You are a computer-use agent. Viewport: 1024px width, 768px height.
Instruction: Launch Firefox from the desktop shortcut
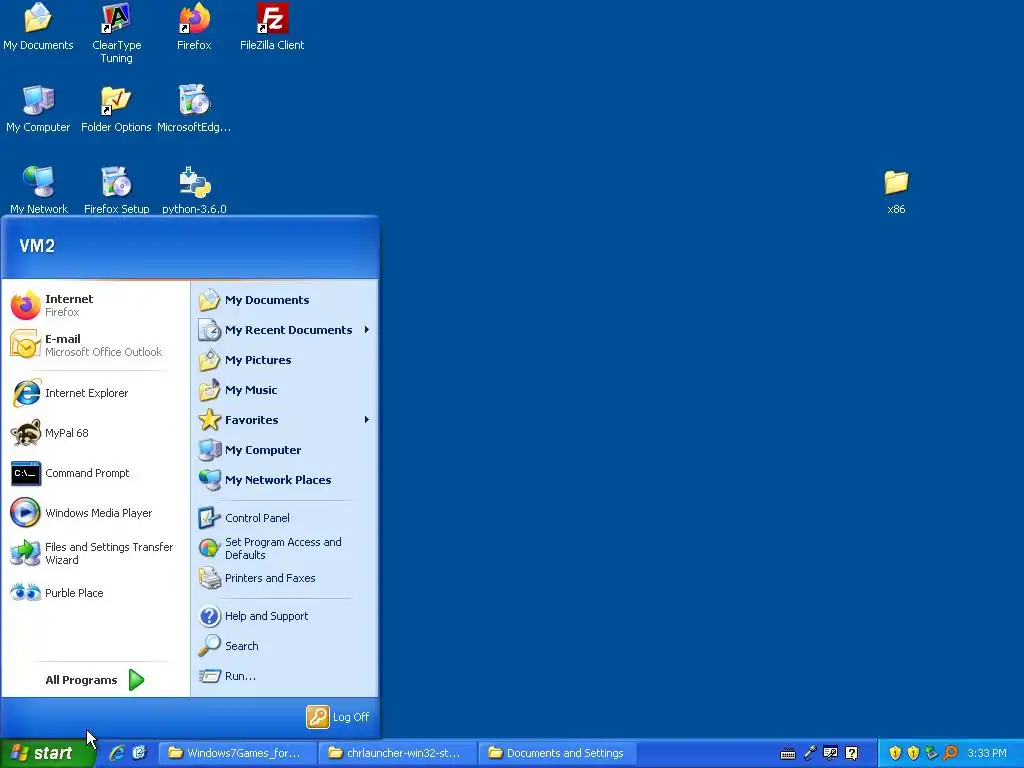point(194,27)
